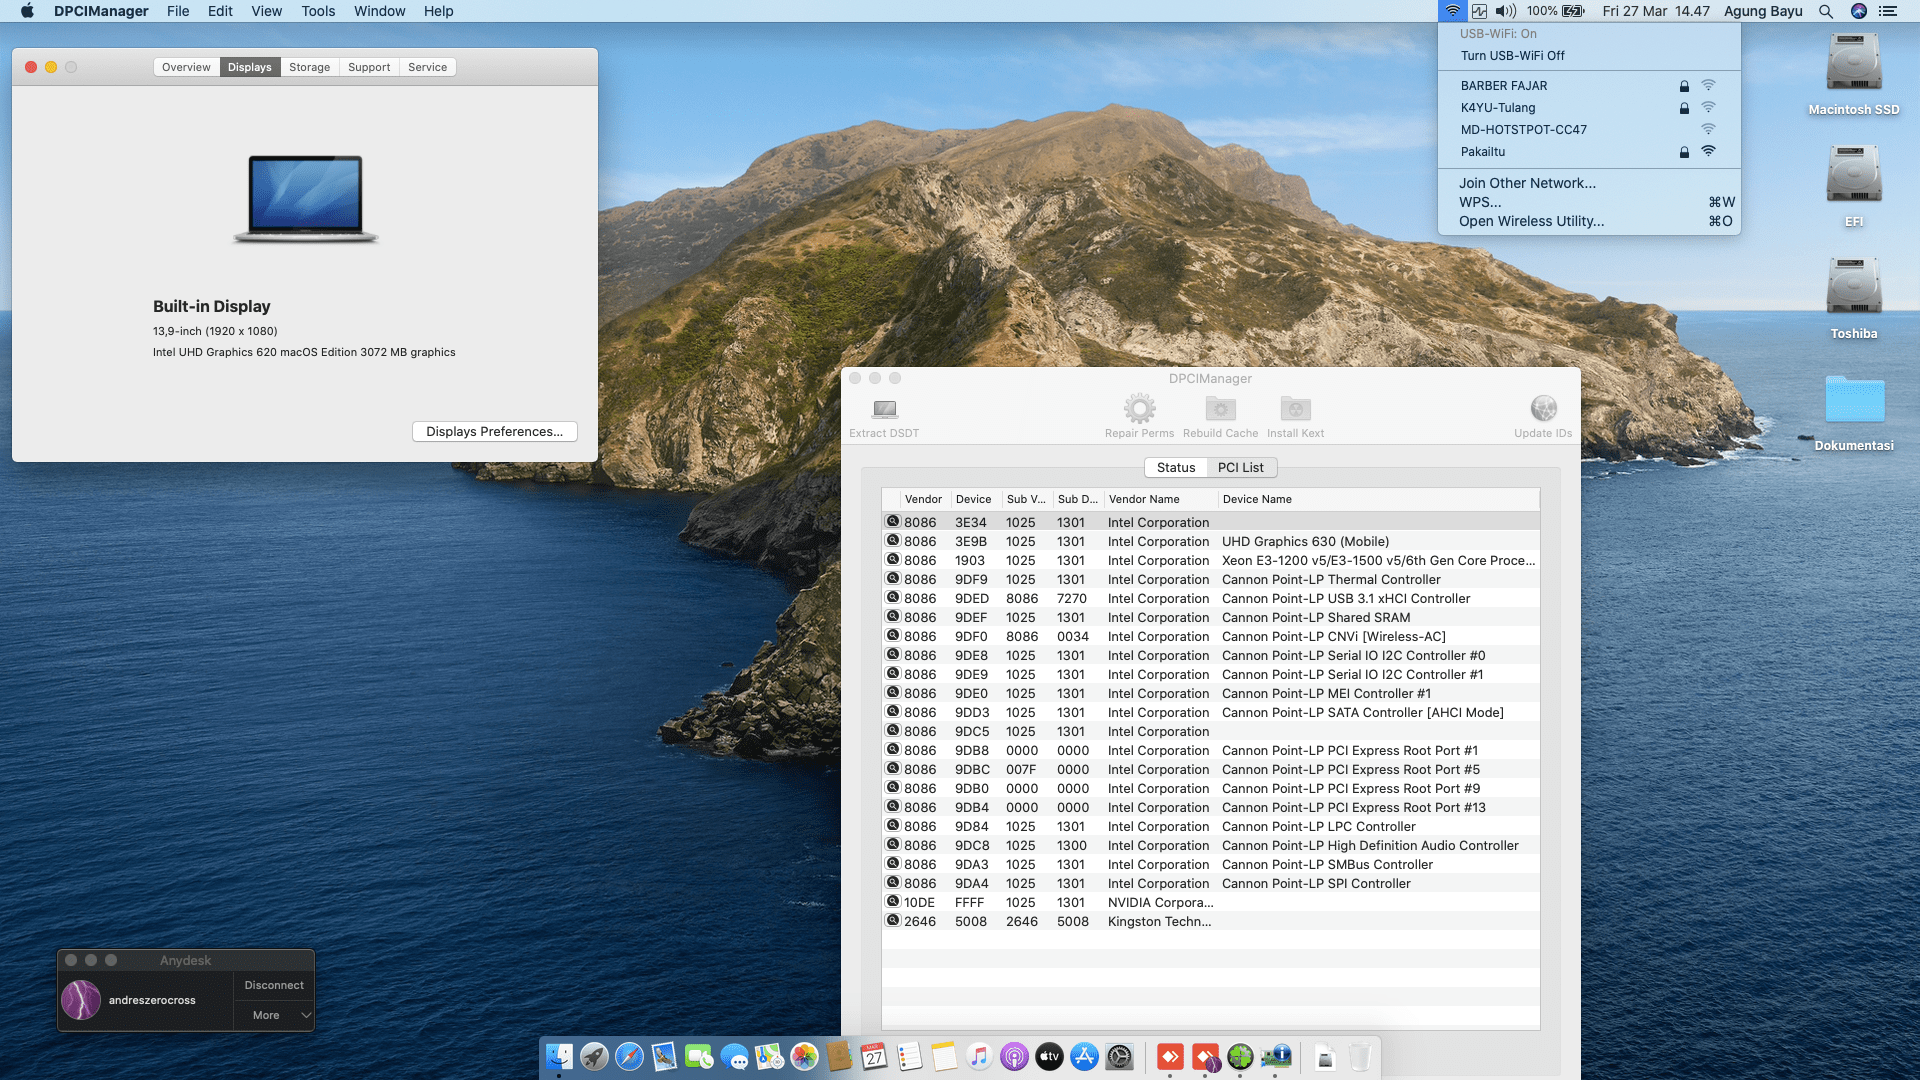The height and width of the screenshot is (1080, 1920).
Task: Select the UHD Graphics 630 (Mobile) row
Action: click(x=1305, y=541)
